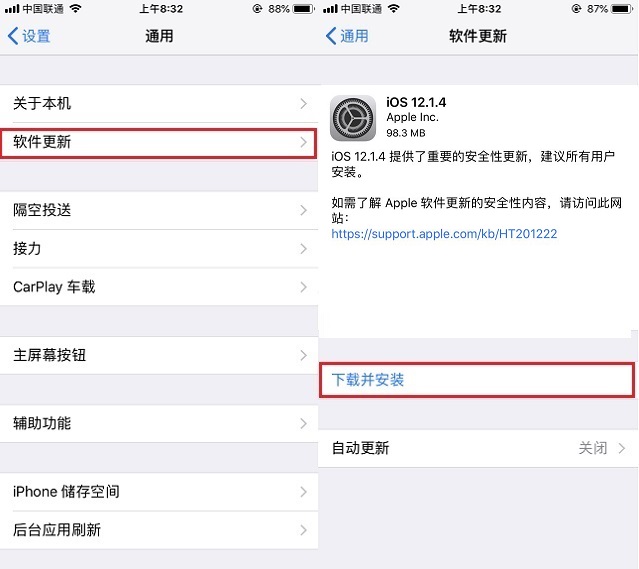The width and height of the screenshot is (639, 569).
Task: Open the 辅助功能 menu item
Action: pyautogui.click(x=159, y=423)
